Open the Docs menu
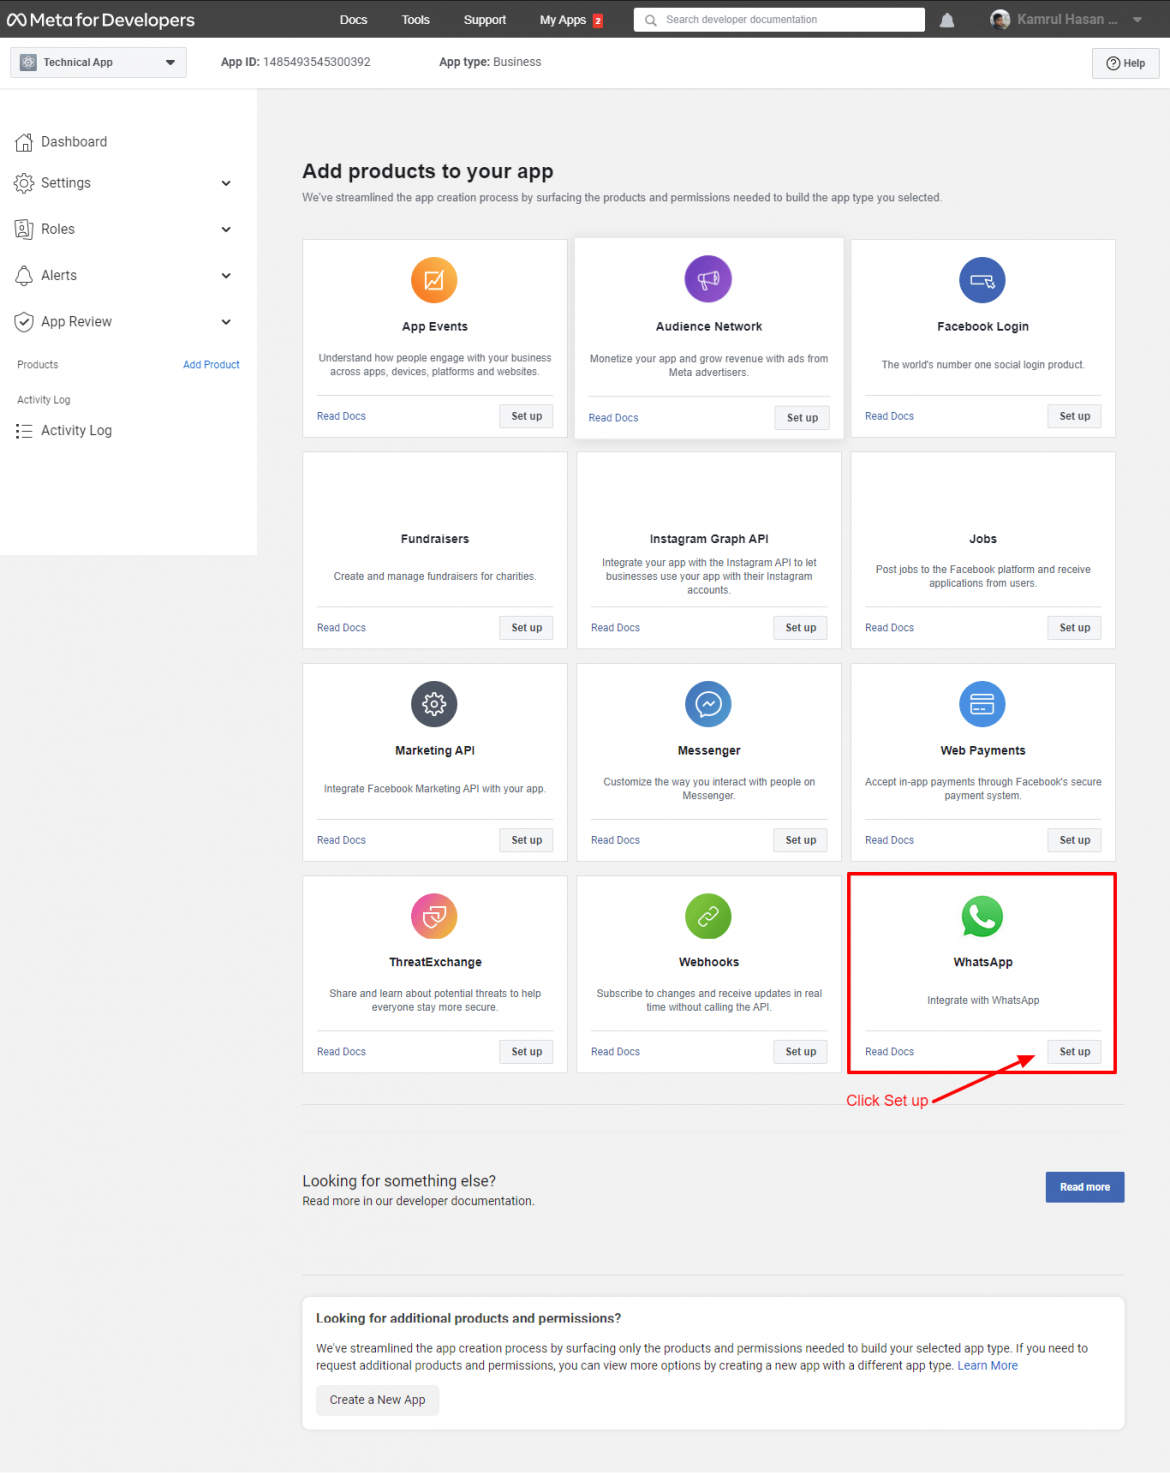 353,19
